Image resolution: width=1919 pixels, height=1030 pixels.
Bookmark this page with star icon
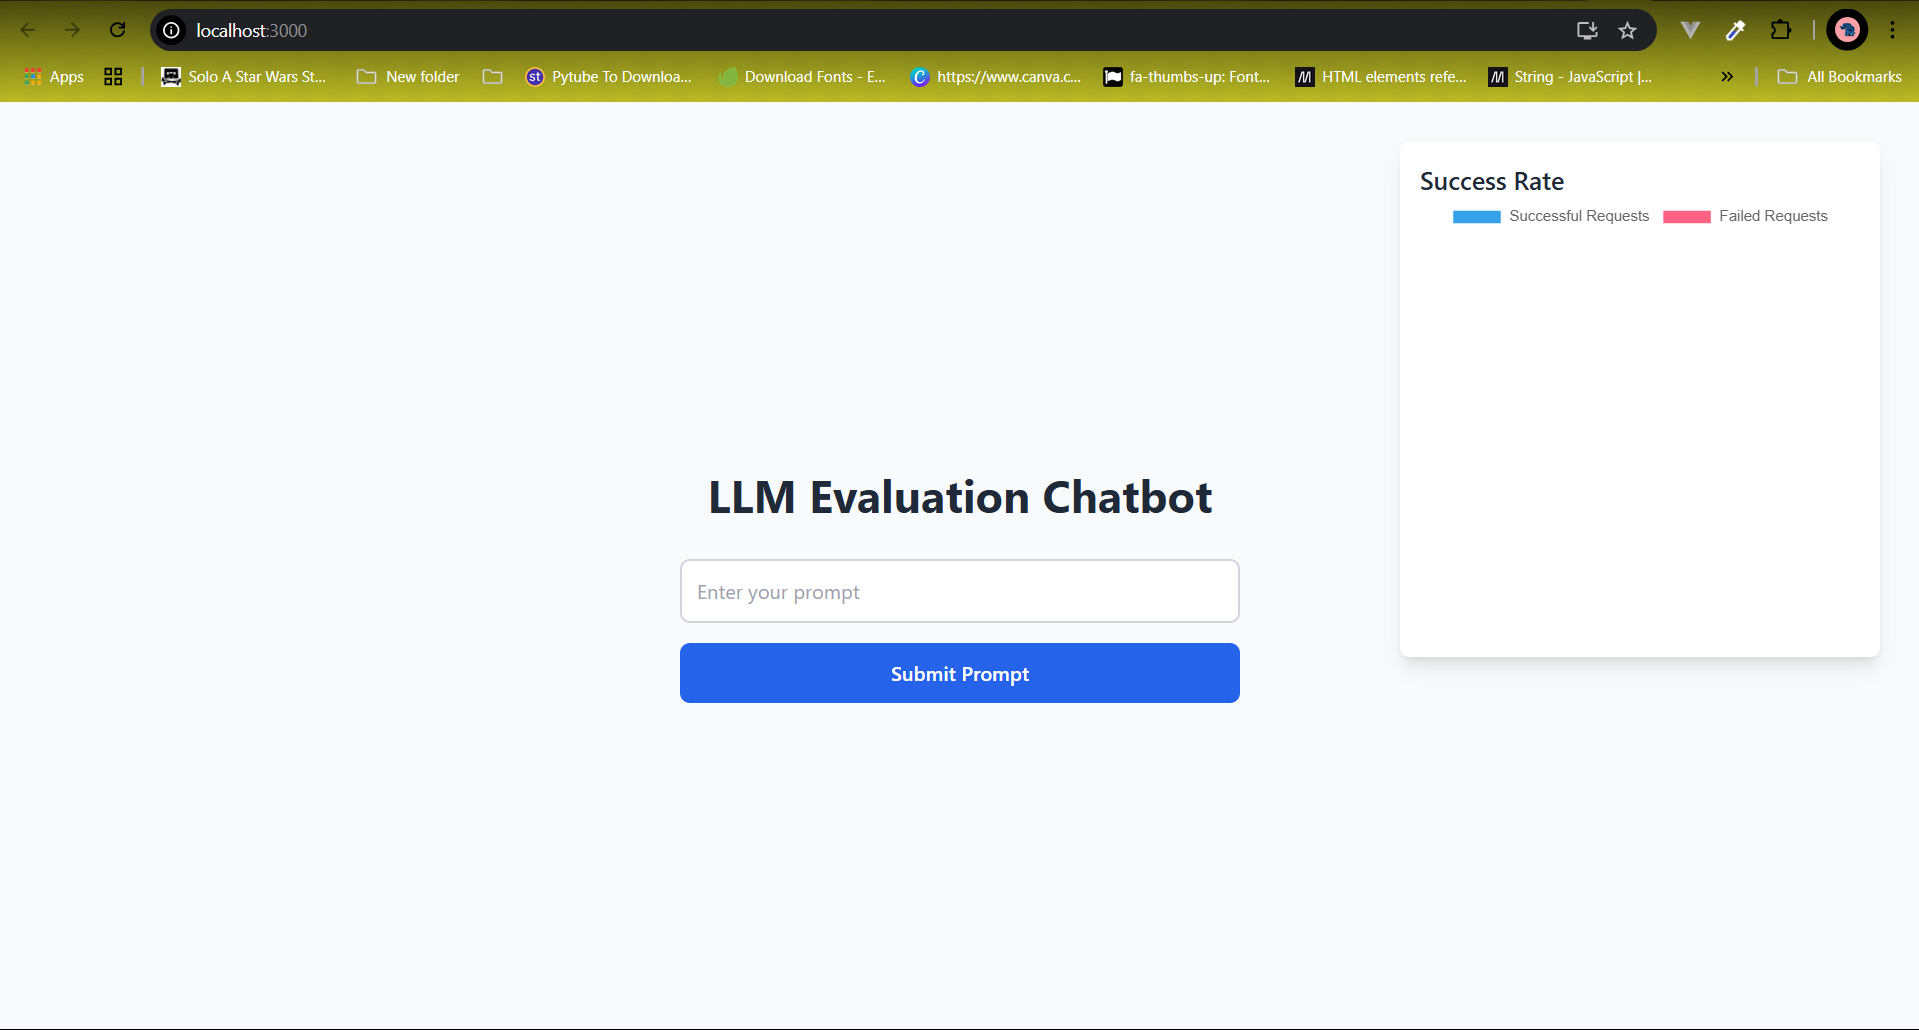pos(1627,30)
